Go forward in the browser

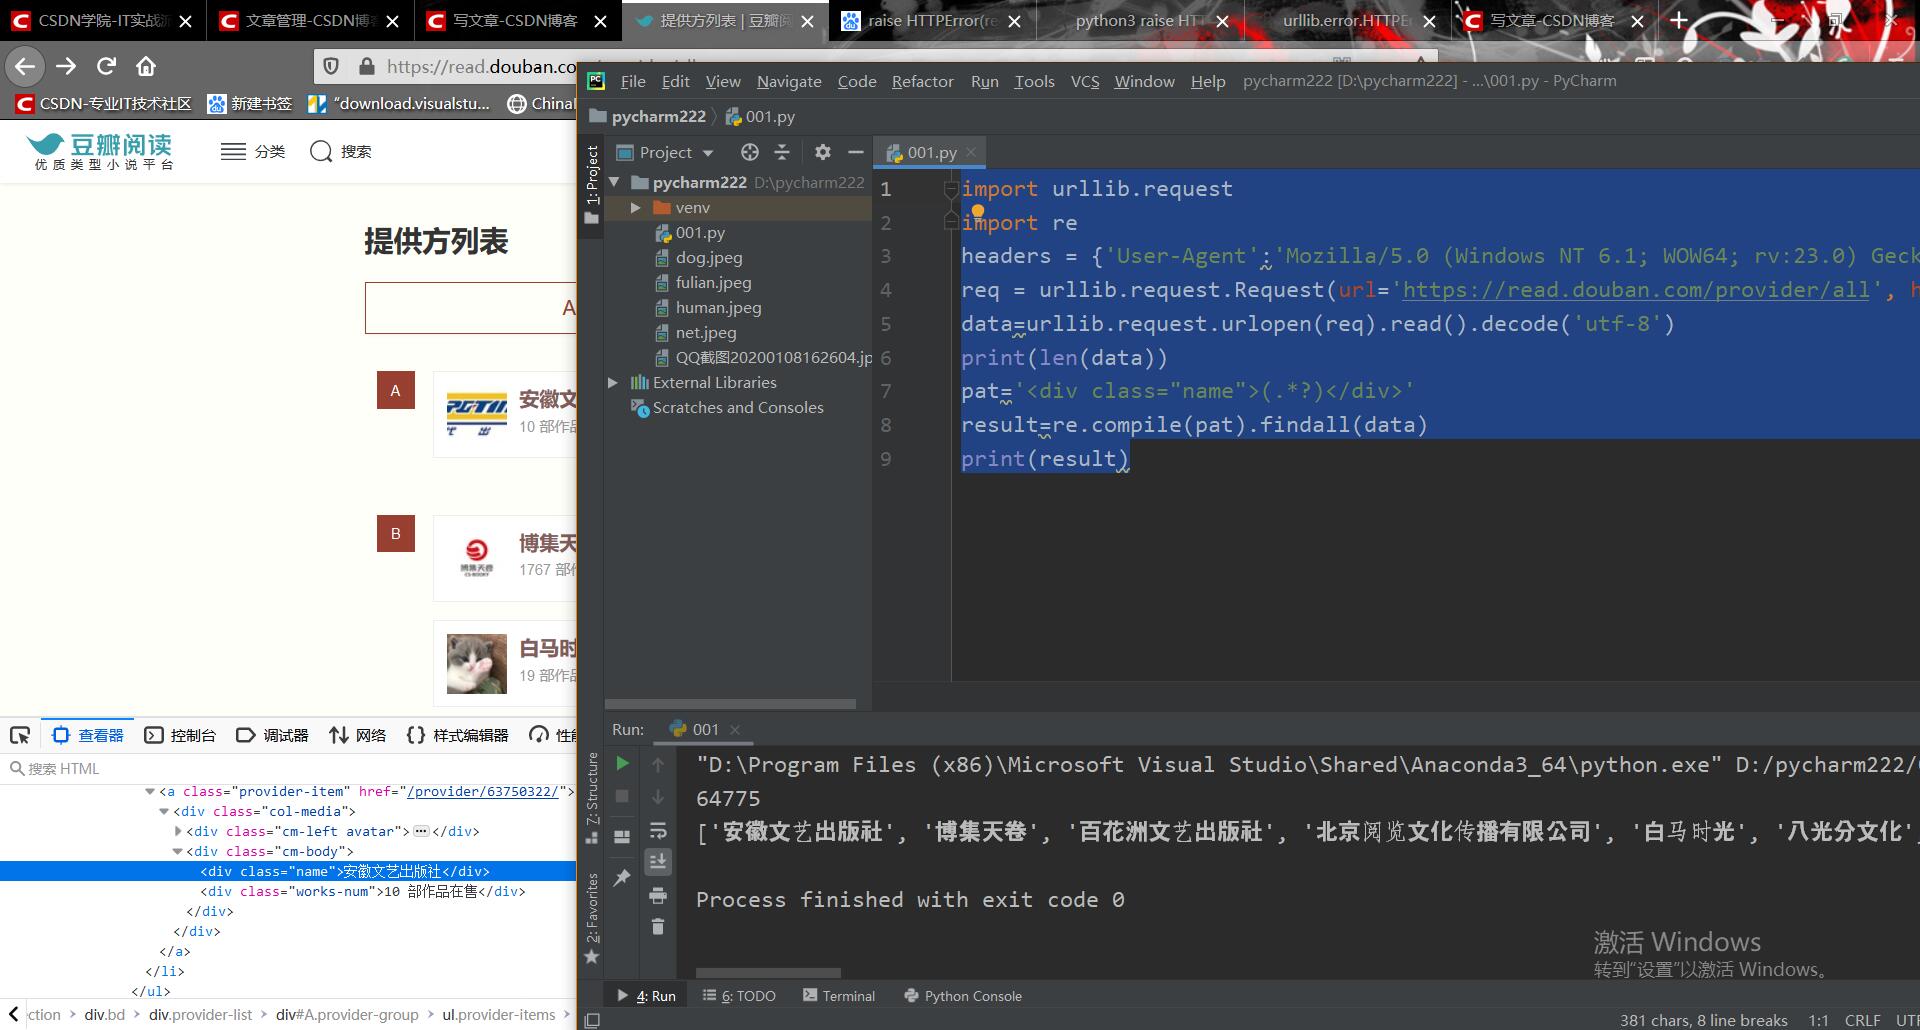66,66
